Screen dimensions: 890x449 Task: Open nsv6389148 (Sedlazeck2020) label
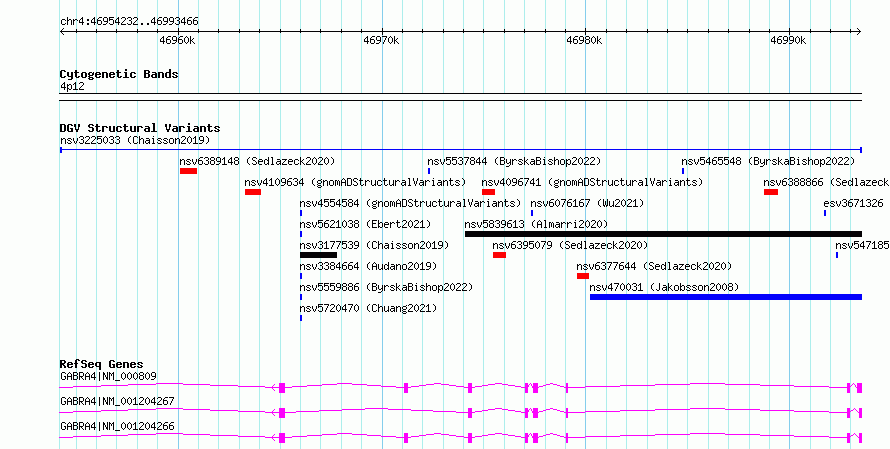point(257,161)
